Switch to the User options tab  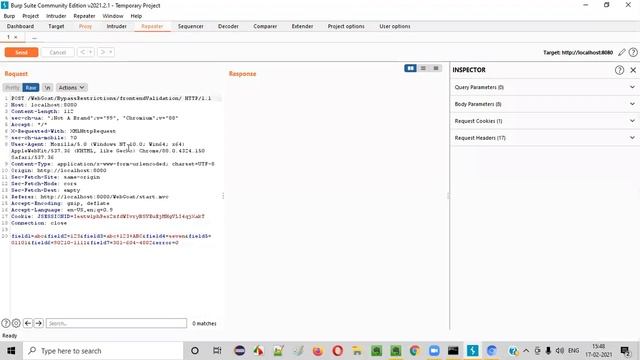[x=395, y=26]
